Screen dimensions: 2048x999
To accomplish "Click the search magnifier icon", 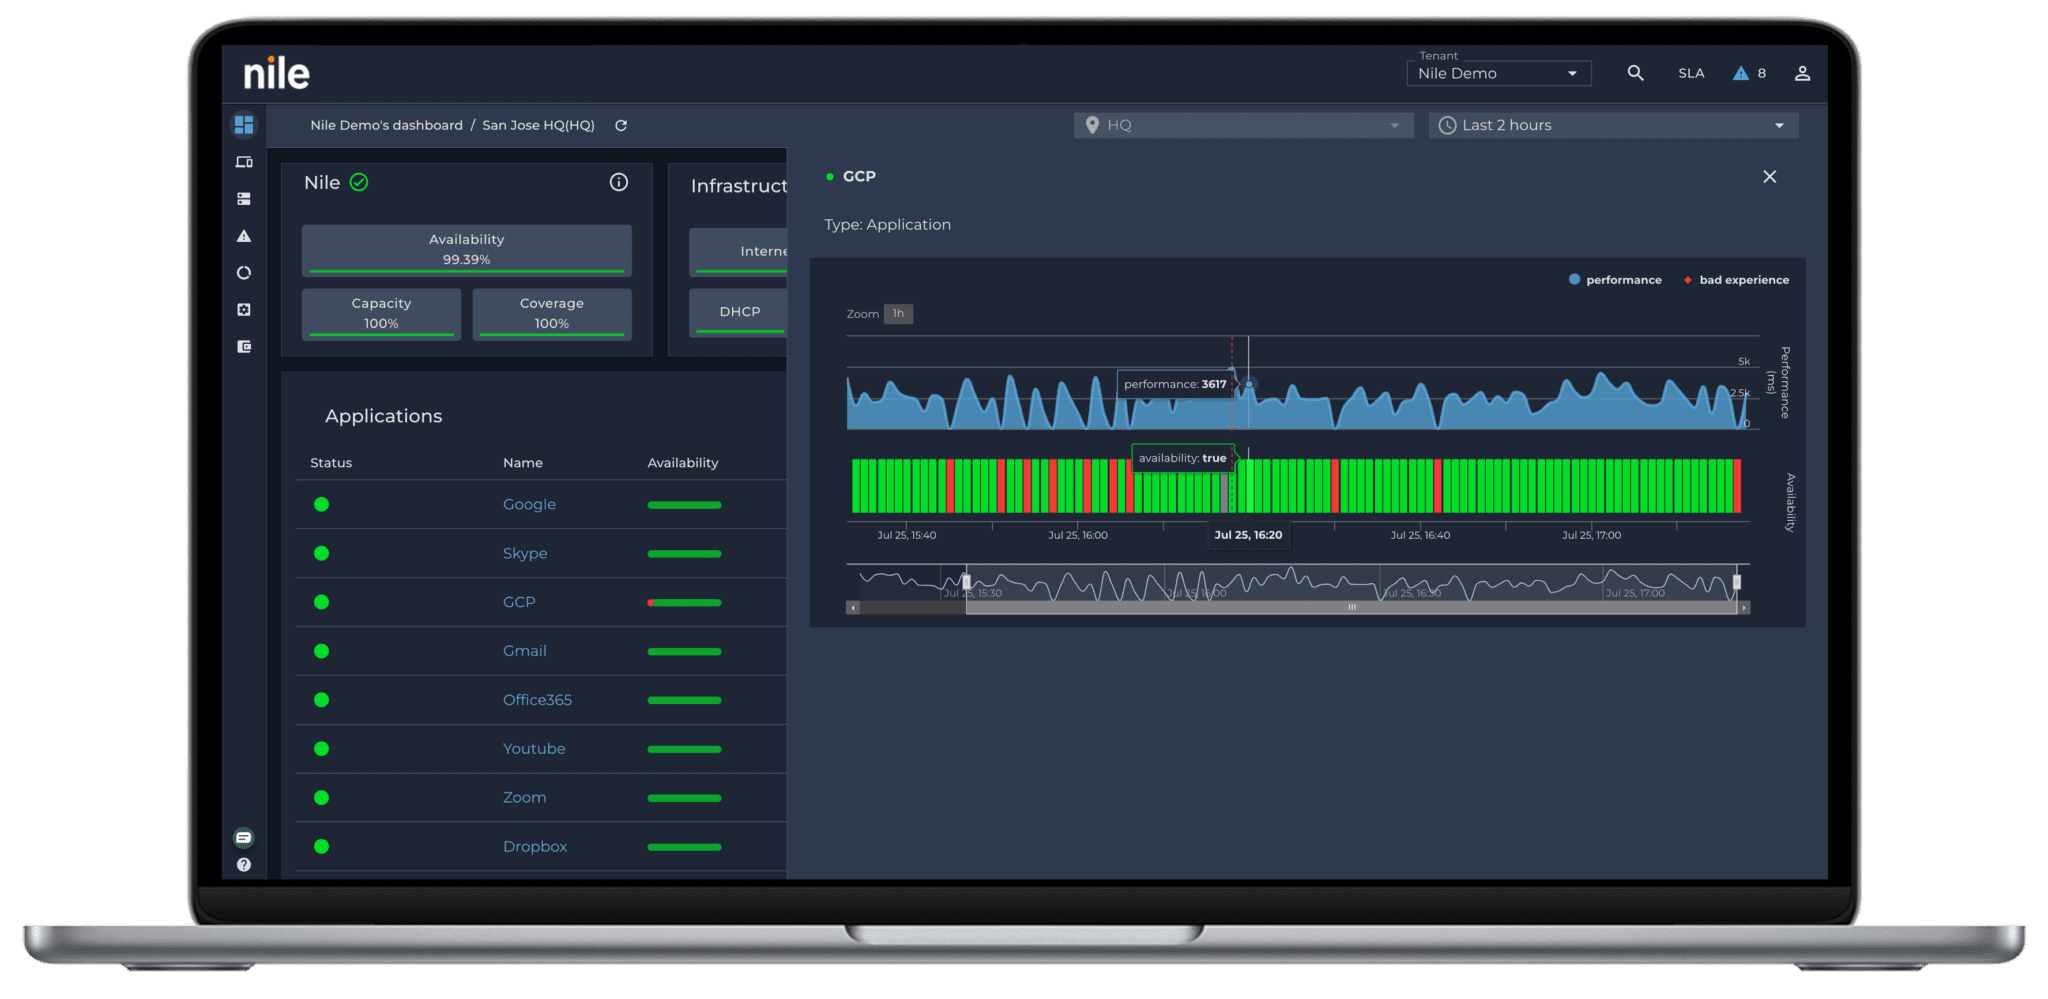I will (x=1635, y=73).
